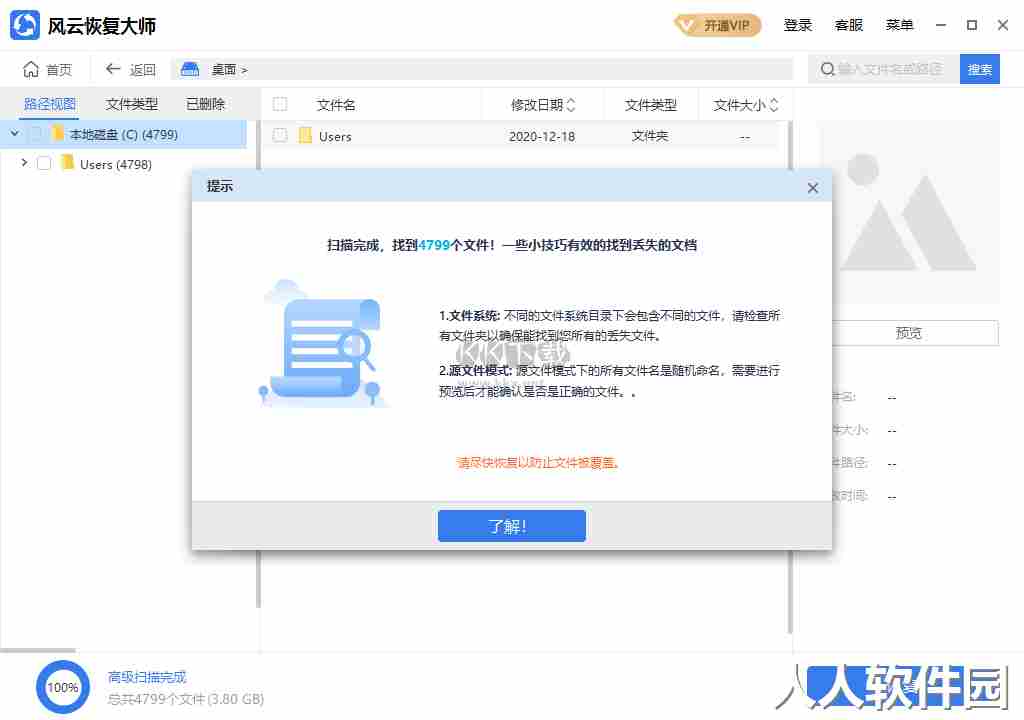The image size is (1024, 720).
Task: Open the 开通VIP upgrade badge
Action: click(718, 25)
